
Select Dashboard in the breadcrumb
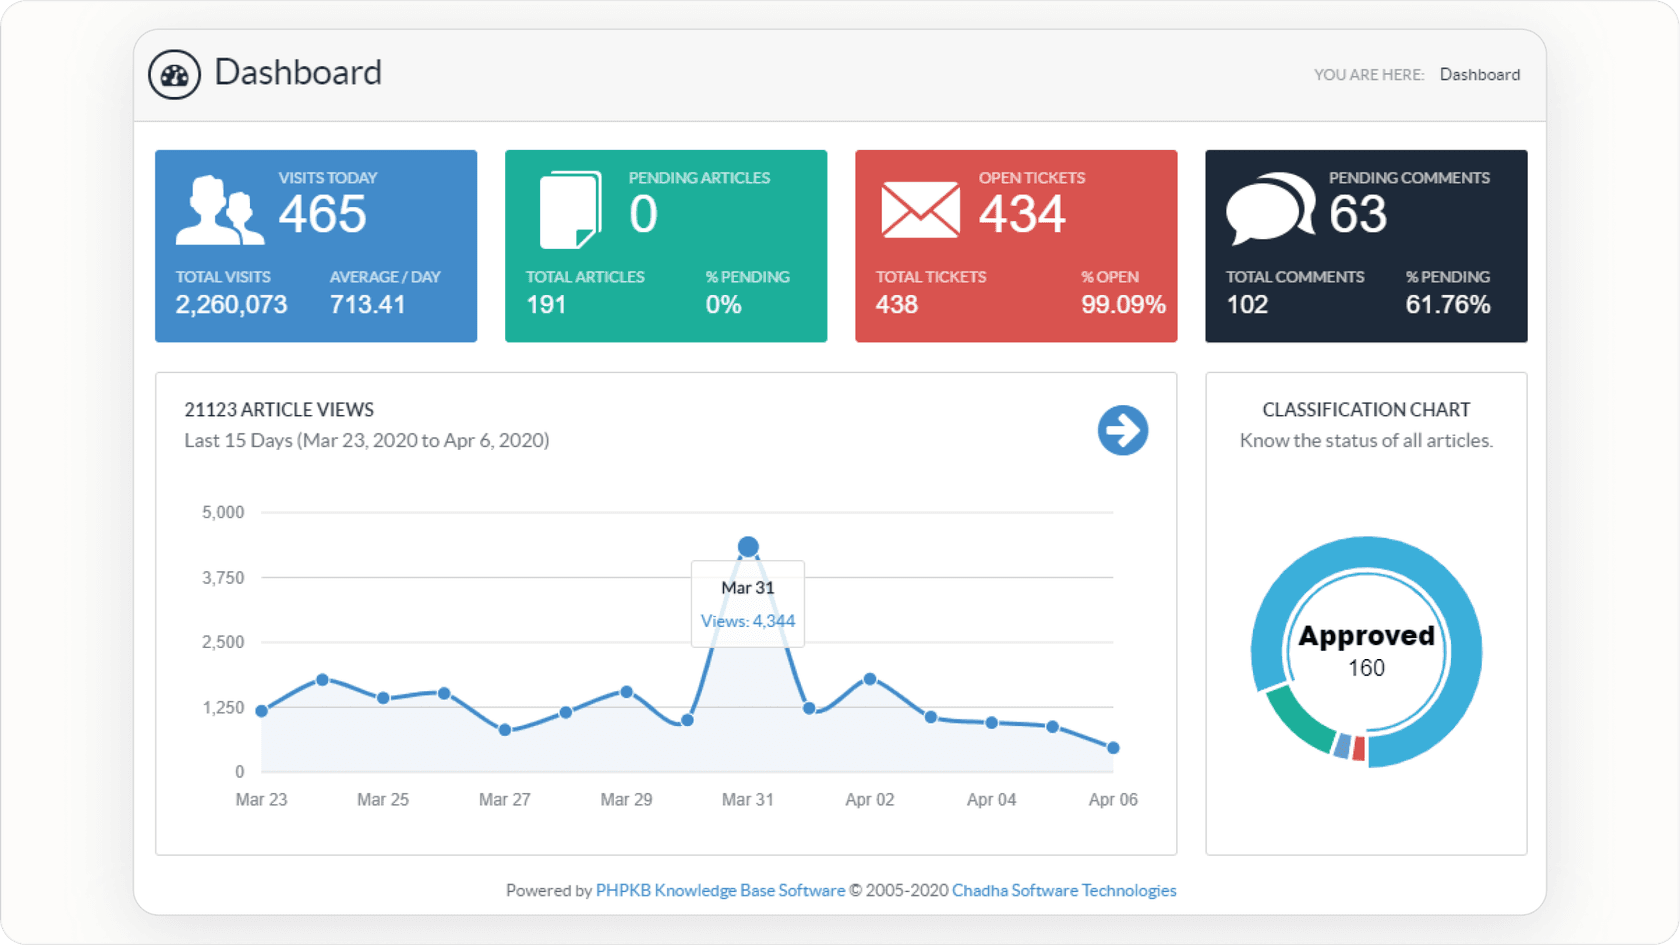(1479, 75)
